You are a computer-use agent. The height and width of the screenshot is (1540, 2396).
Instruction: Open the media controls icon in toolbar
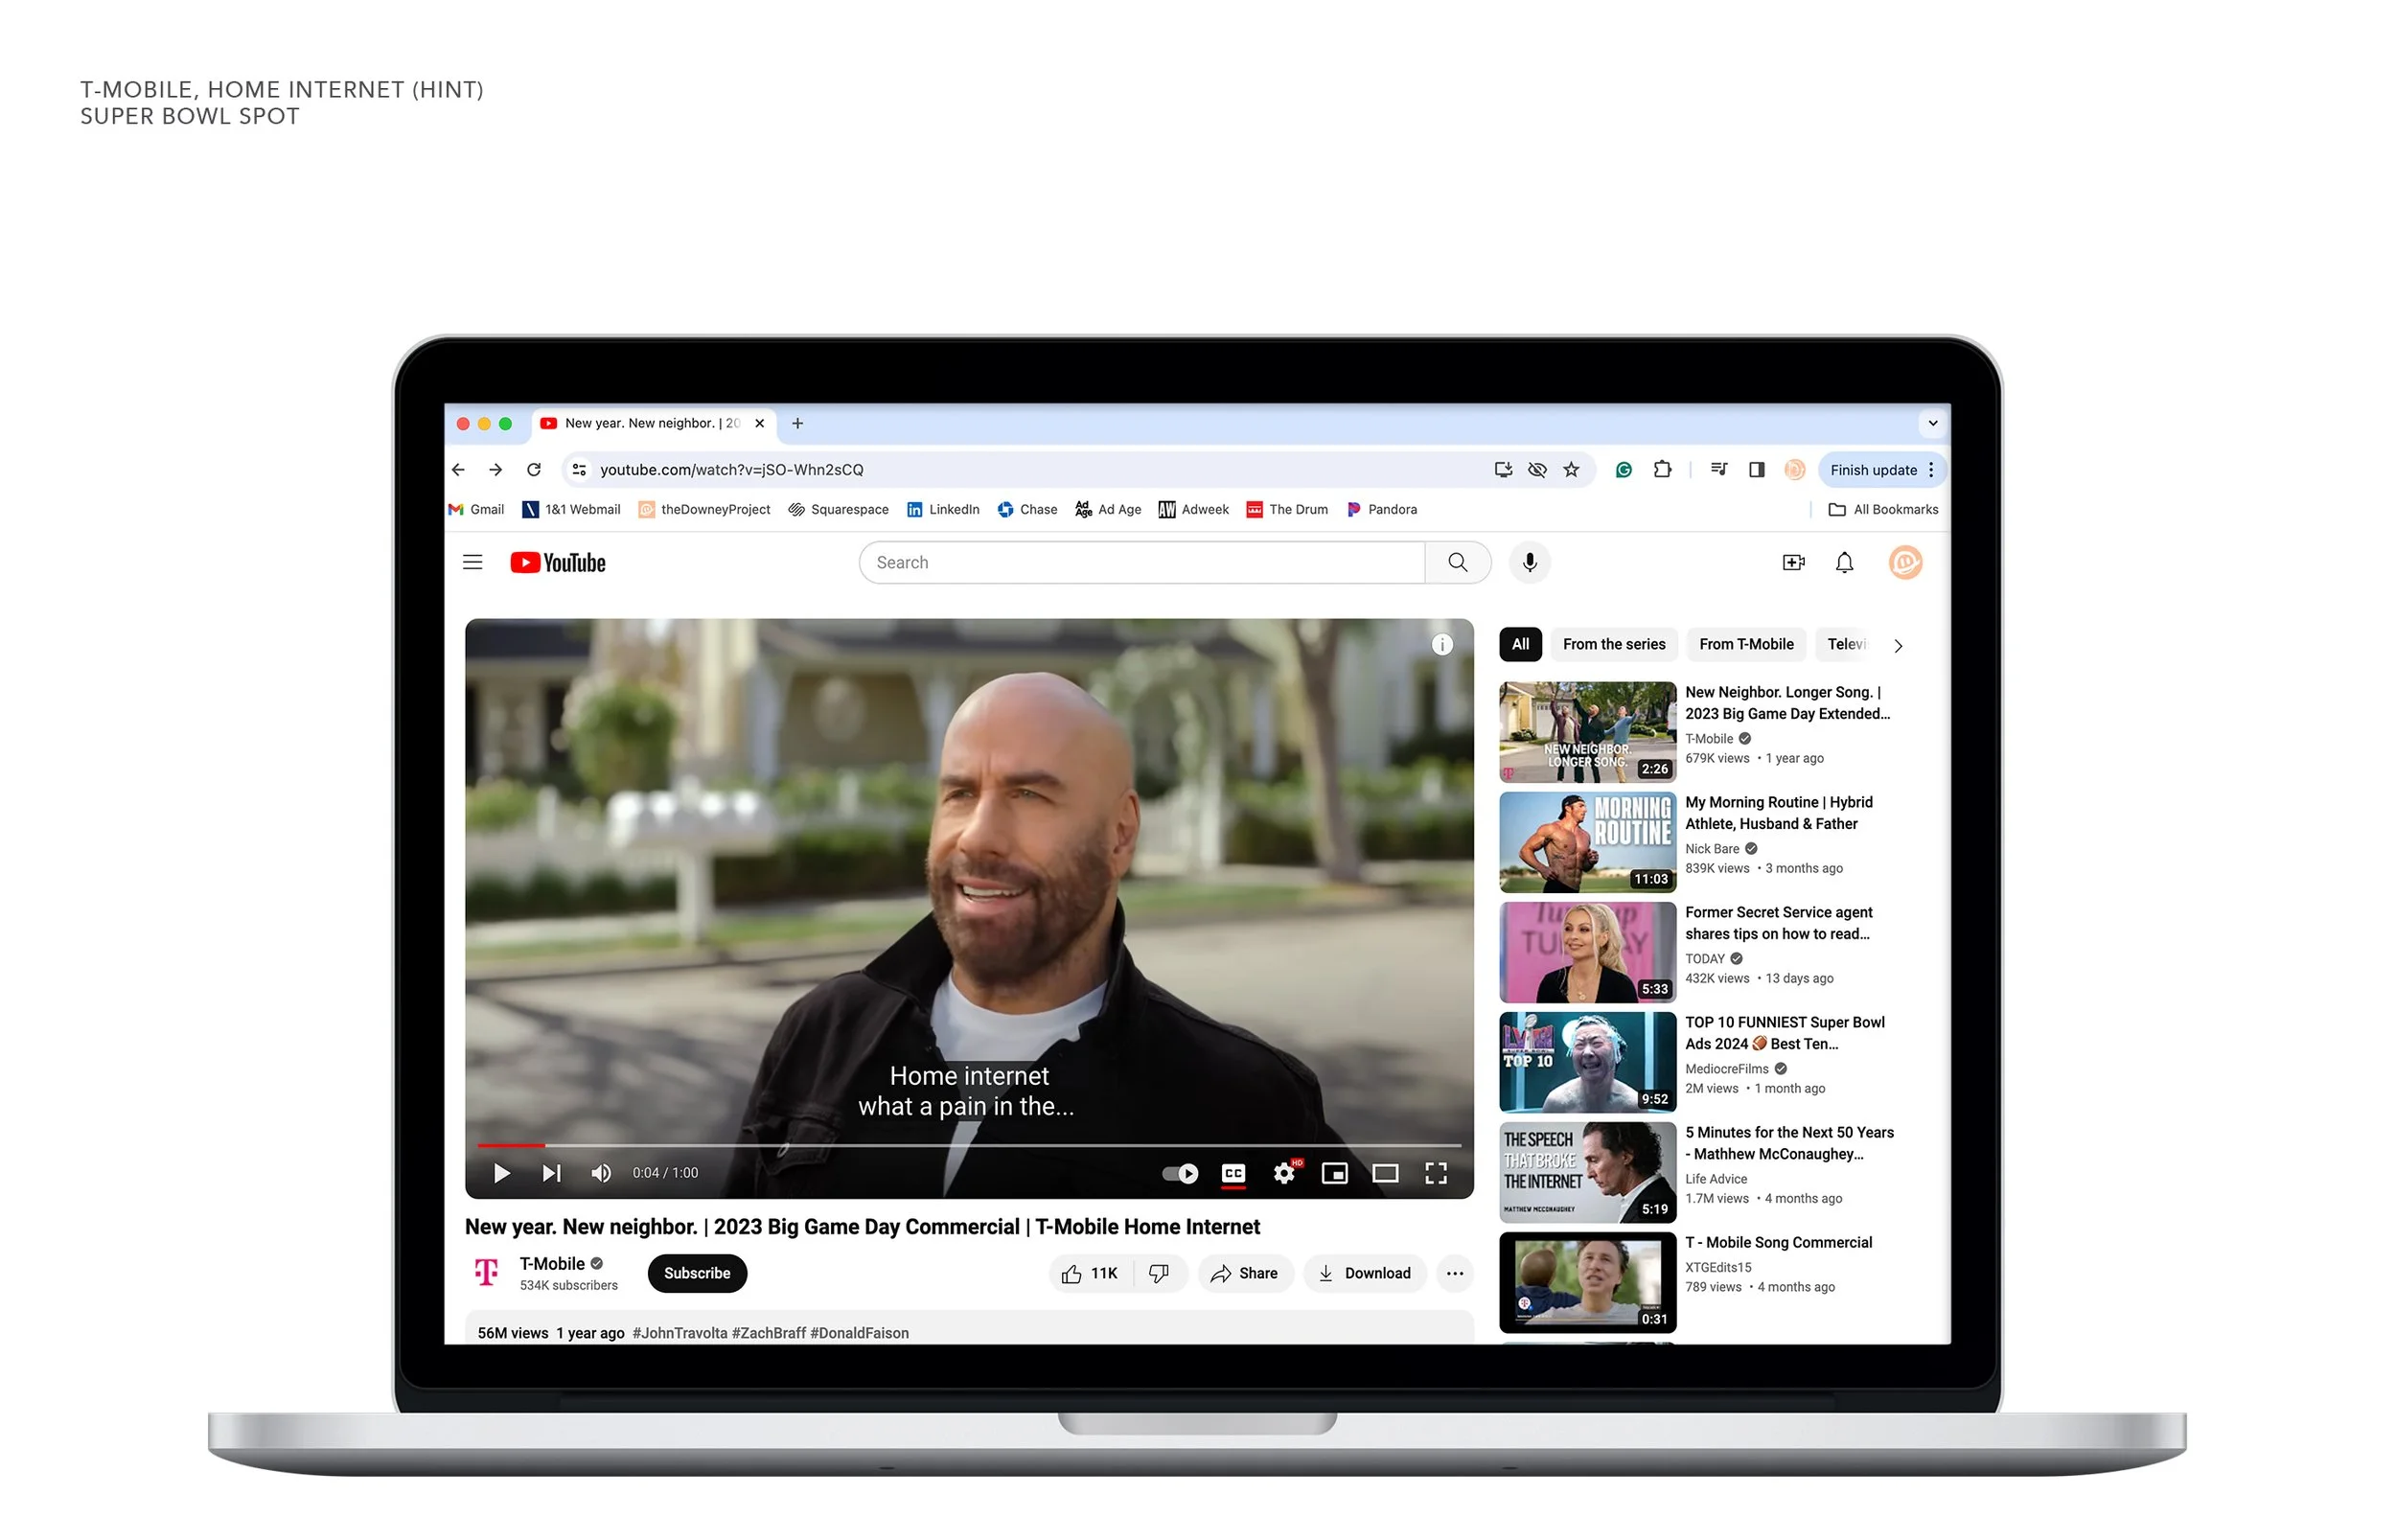[1718, 470]
